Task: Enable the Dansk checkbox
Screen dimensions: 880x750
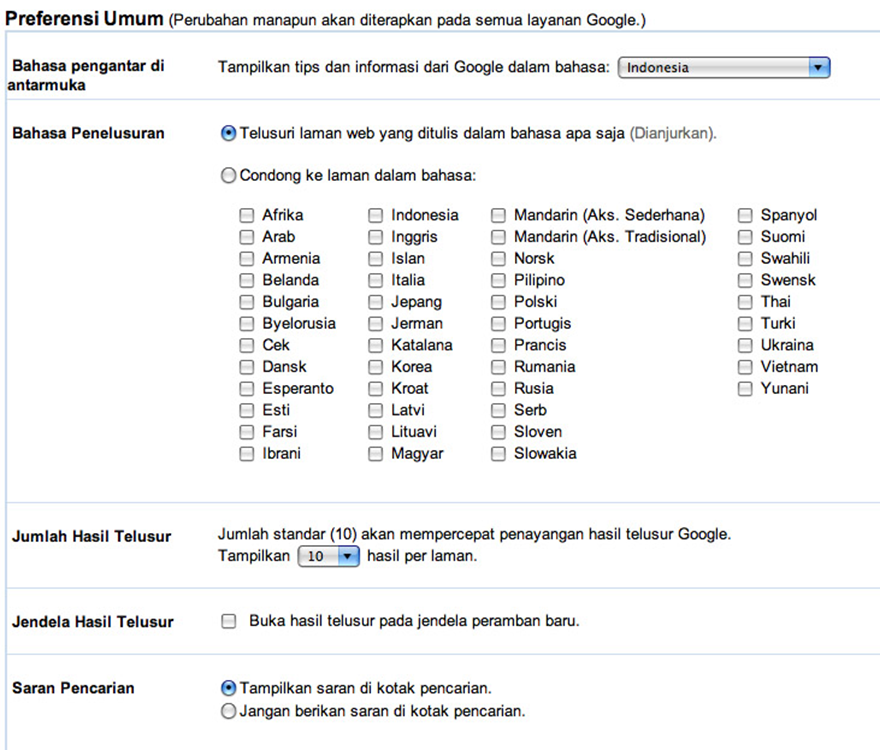Action: 246,367
